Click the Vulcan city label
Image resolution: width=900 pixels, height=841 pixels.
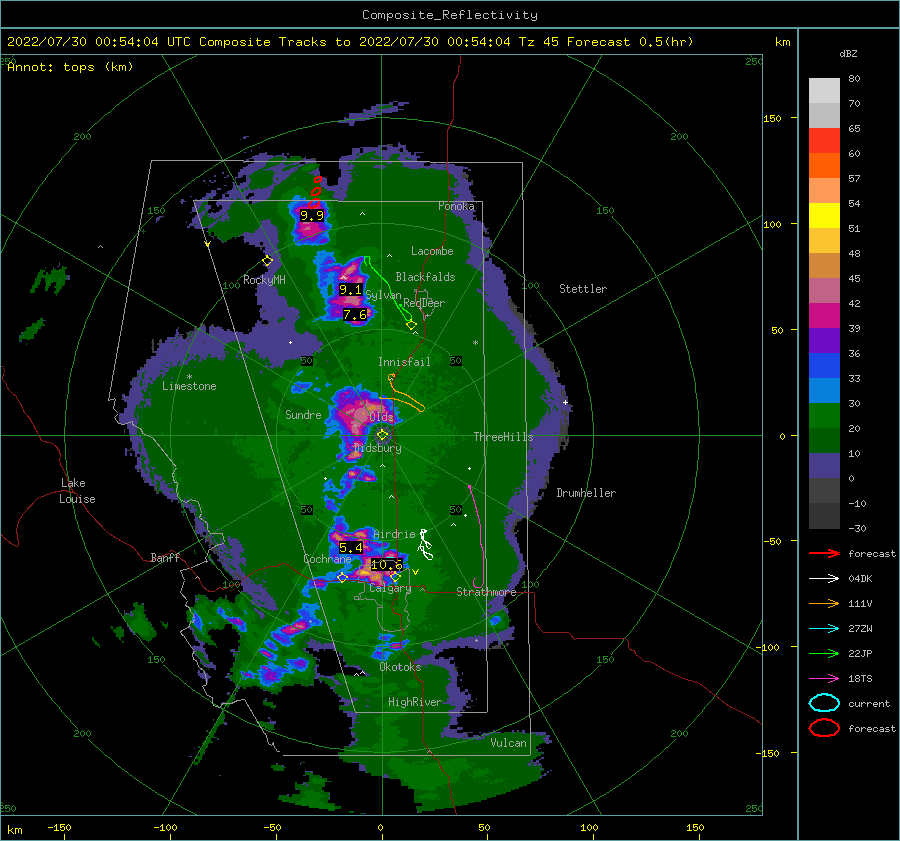[x=508, y=743]
